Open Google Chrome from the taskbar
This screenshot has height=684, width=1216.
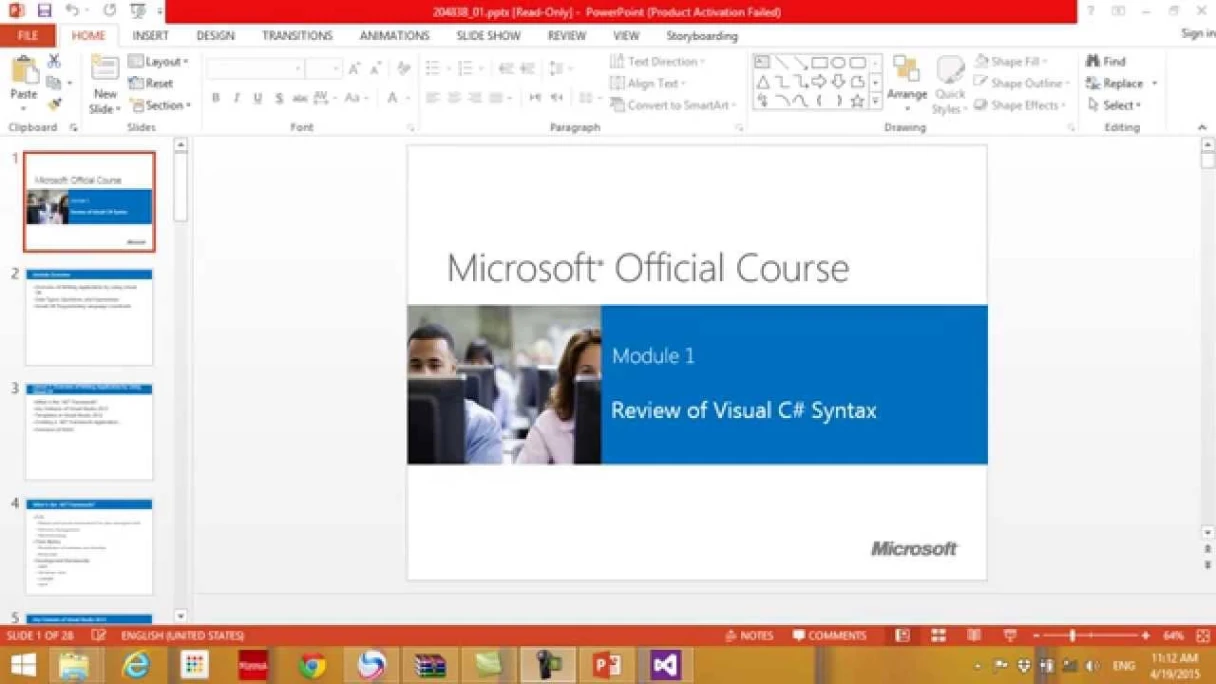tap(312, 665)
